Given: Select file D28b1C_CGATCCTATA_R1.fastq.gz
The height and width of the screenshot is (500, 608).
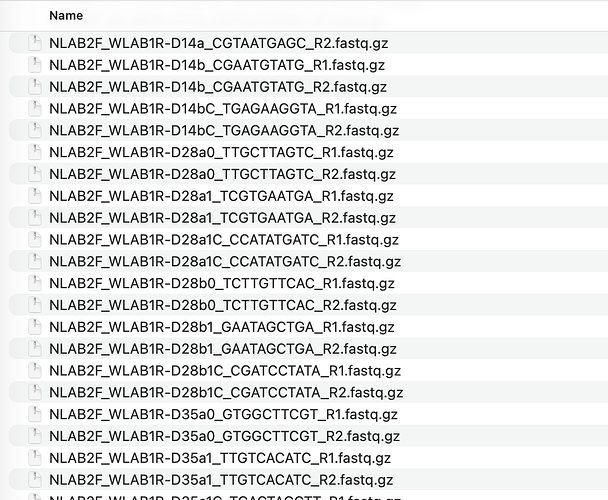Looking at the screenshot, I should pyautogui.click(x=225, y=371).
